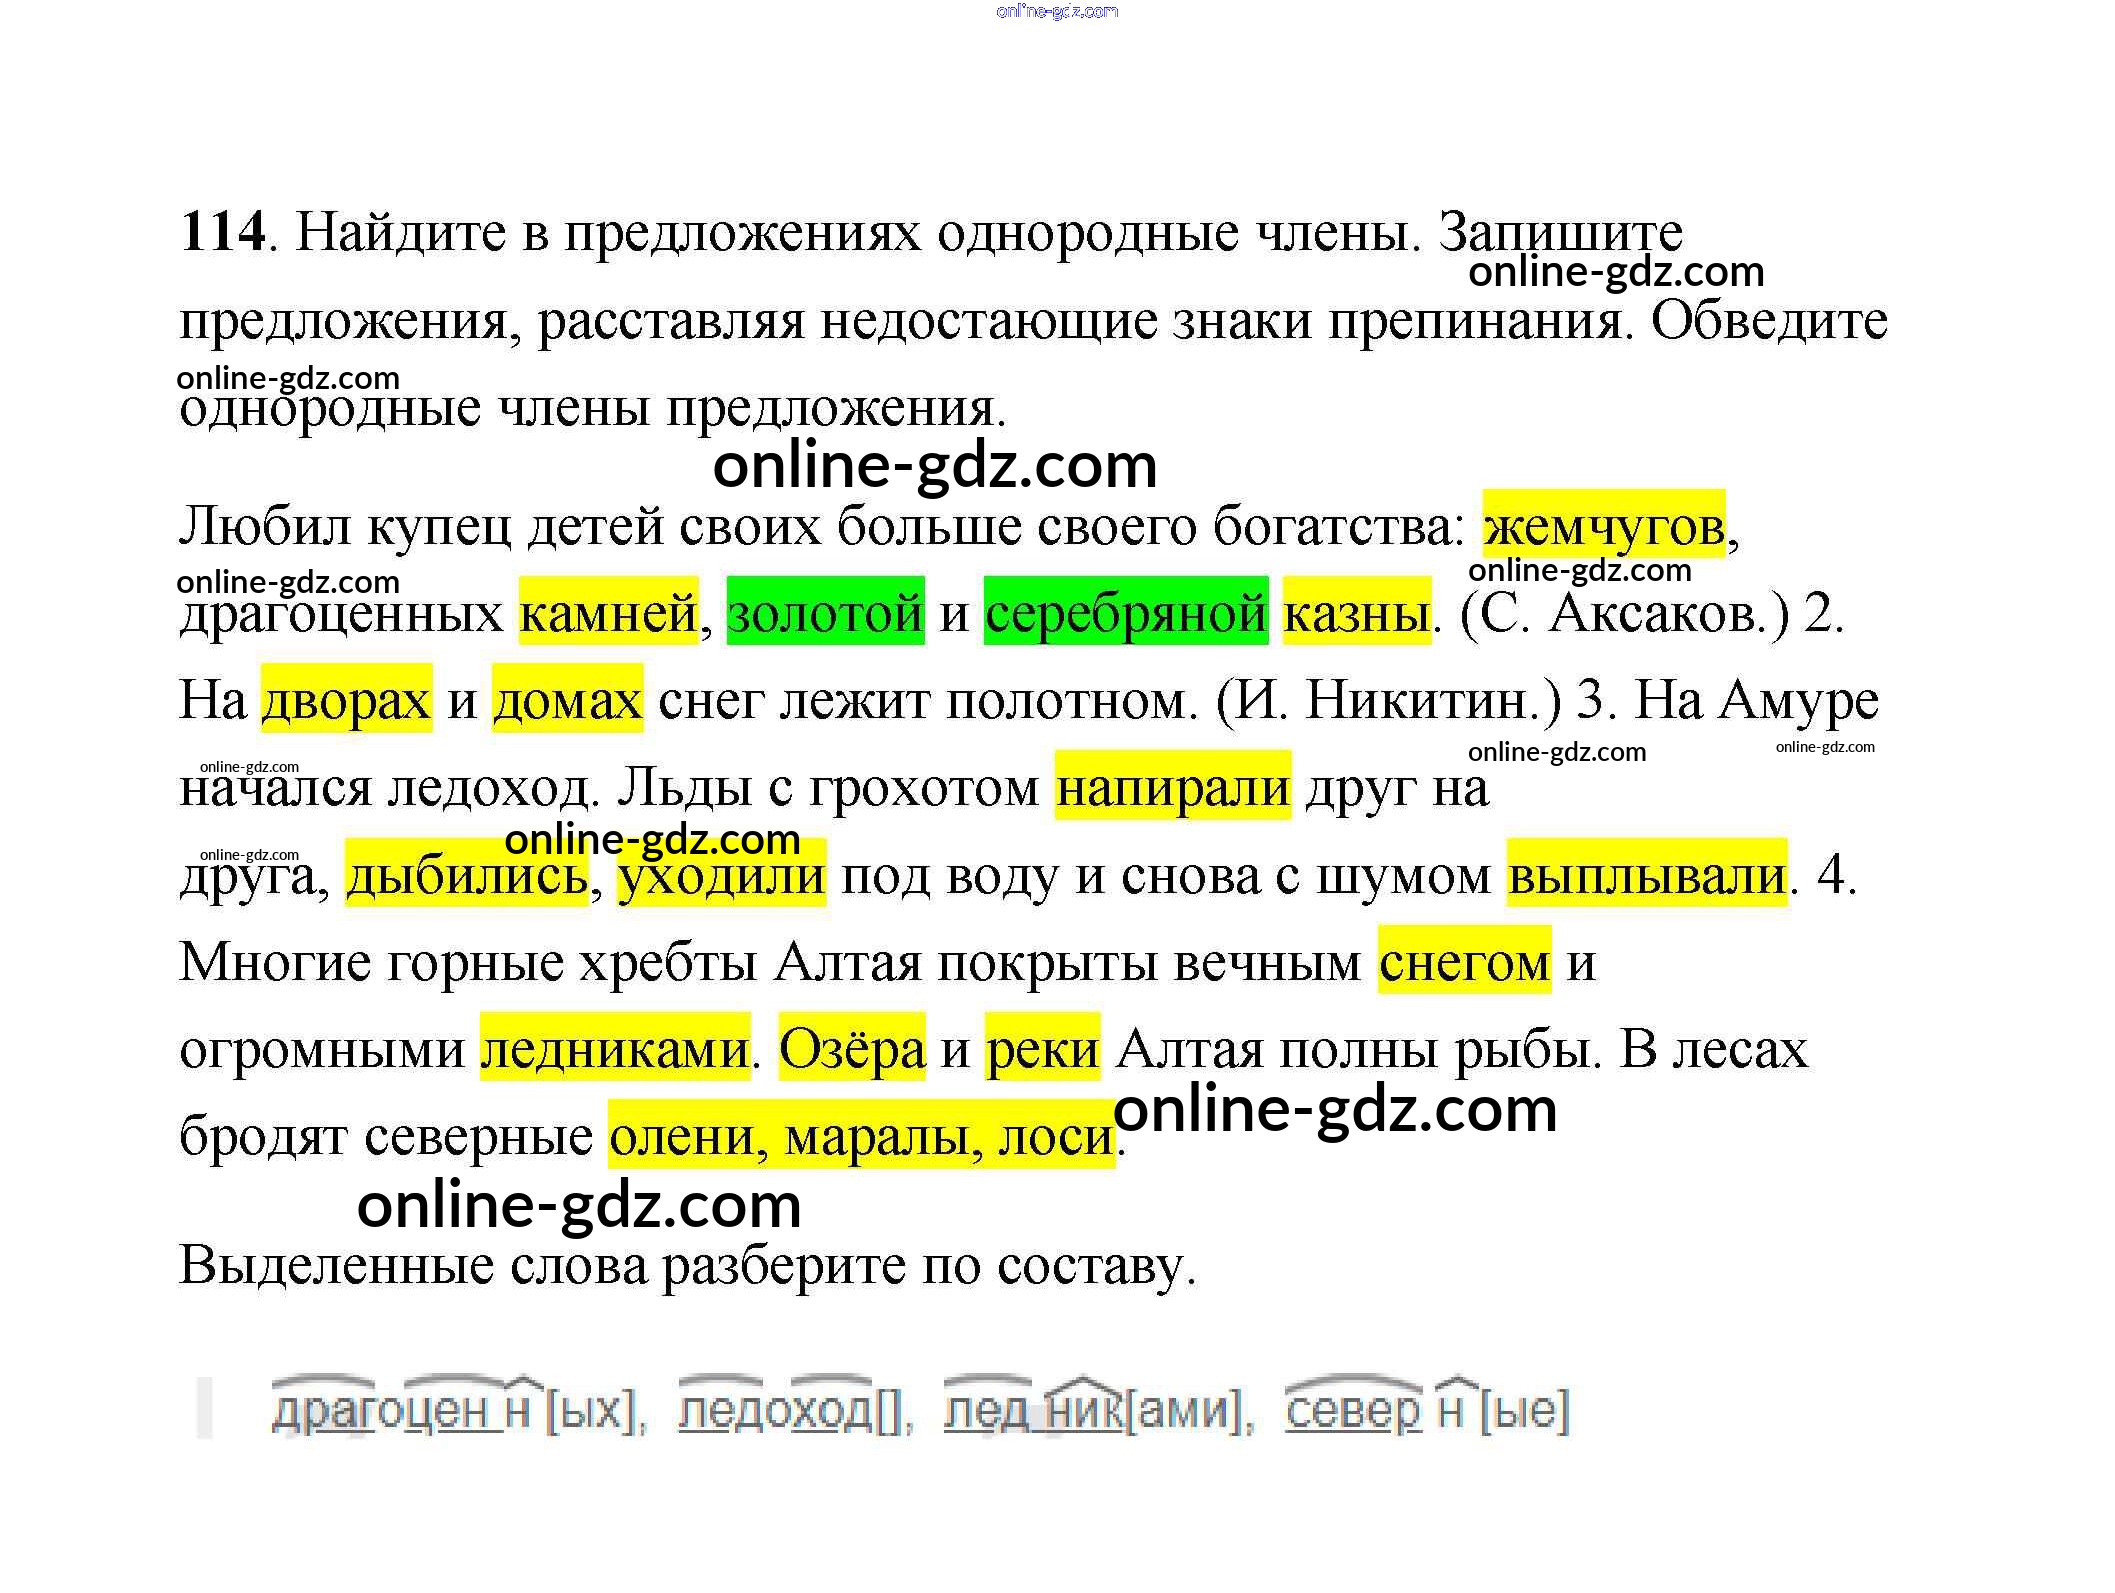2115x1593 pixels.
Task: Click the highlighted word напирали
Action: 1172,786
